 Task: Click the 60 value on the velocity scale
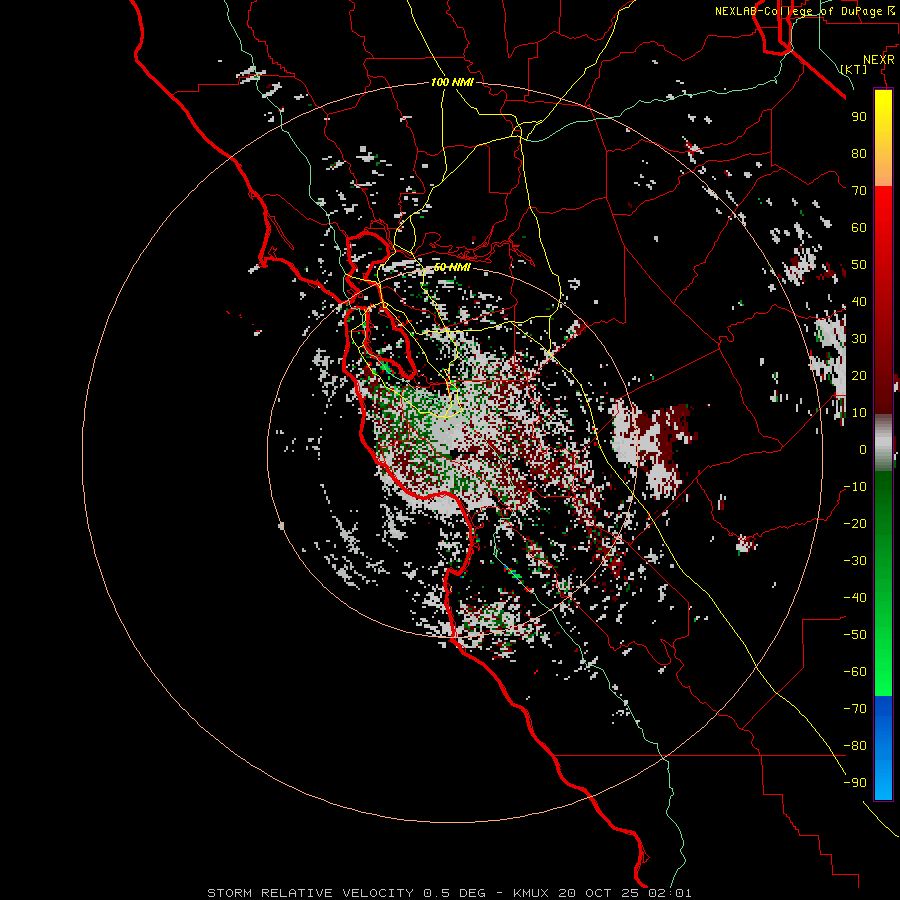(x=859, y=227)
